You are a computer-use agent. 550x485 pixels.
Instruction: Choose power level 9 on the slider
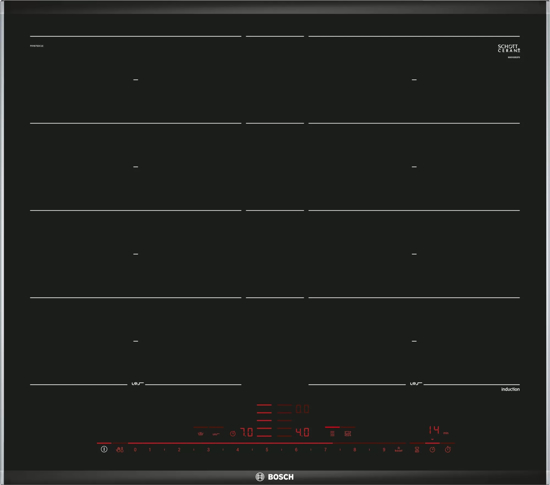click(x=384, y=450)
